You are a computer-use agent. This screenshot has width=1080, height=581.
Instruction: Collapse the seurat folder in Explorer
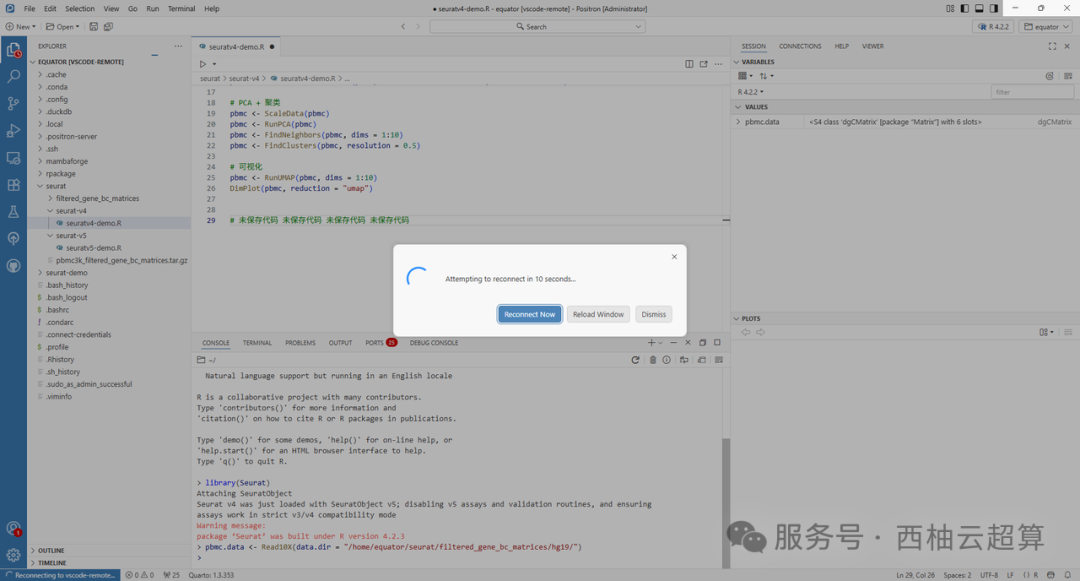(x=54, y=185)
